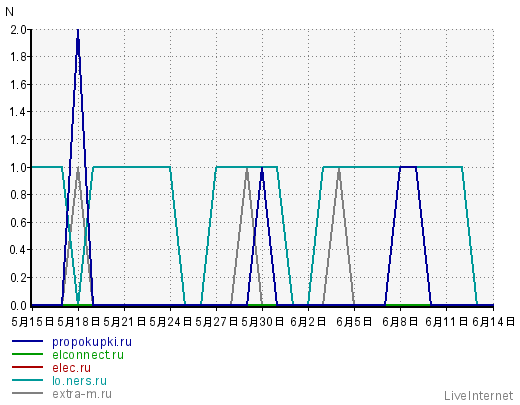The height and width of the screenshot is (405, 520).
Task: Click the teal lo.ners.ru legend line
Action: tap(27, 380)
